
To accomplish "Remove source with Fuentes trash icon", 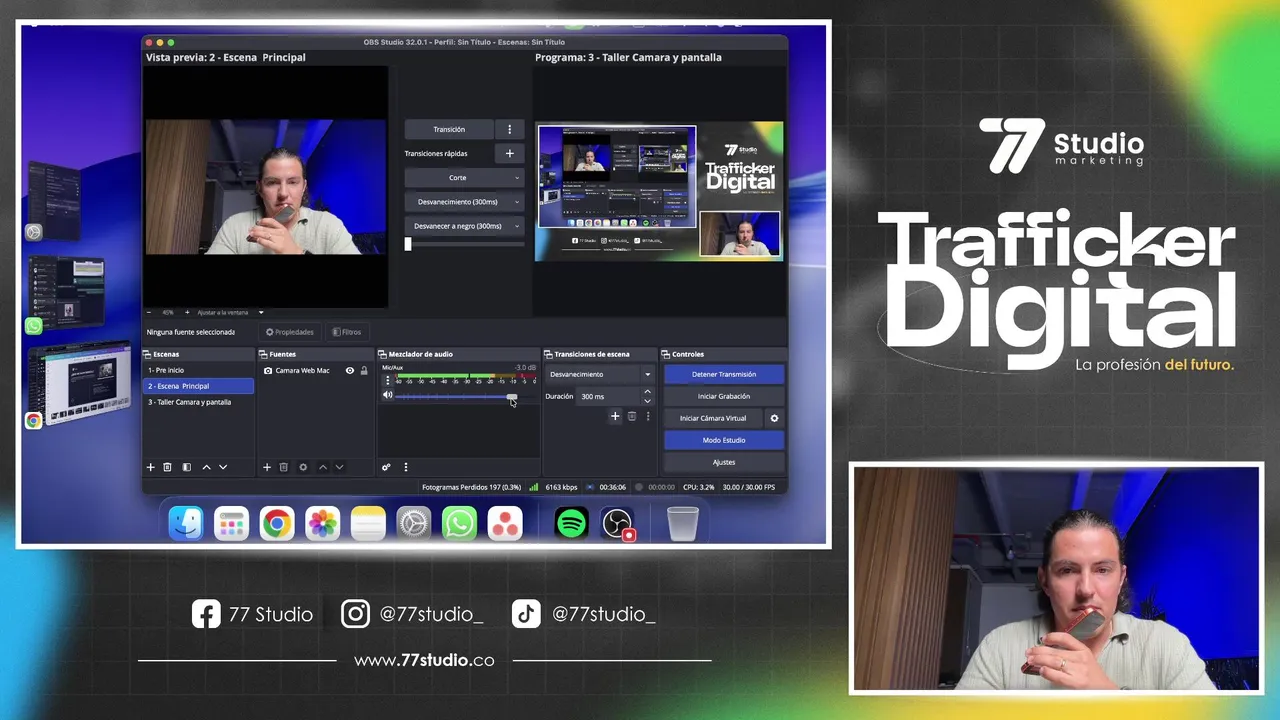I will pyautogui.click(x=284, y=467).
